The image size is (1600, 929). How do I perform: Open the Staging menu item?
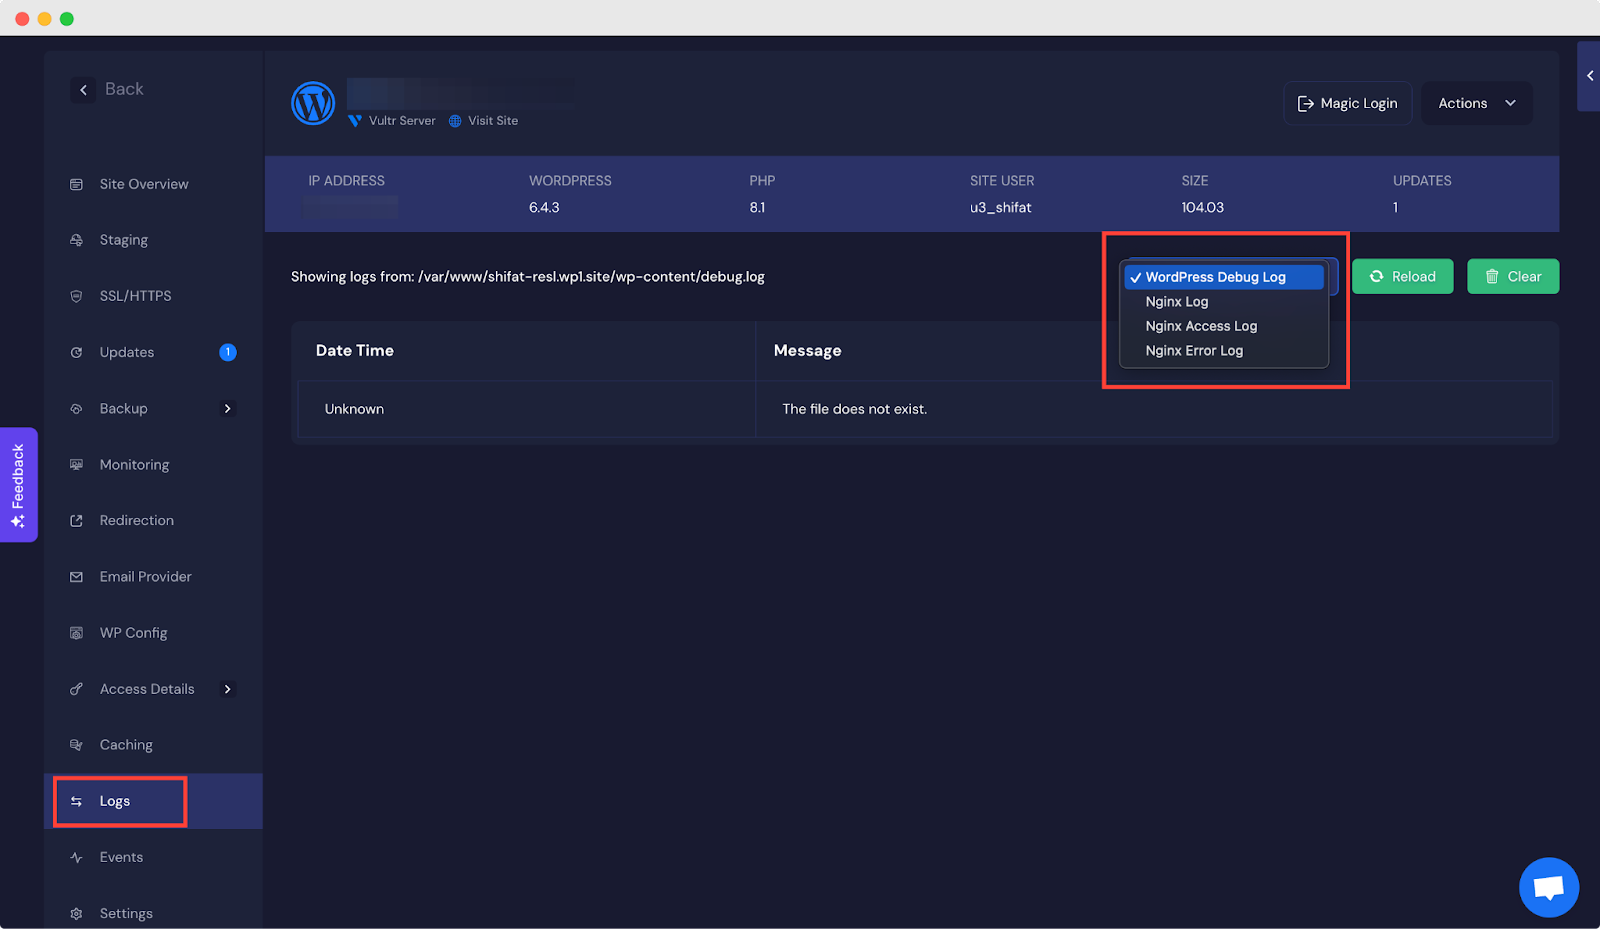pyautogui.click(x=124, y=240)
